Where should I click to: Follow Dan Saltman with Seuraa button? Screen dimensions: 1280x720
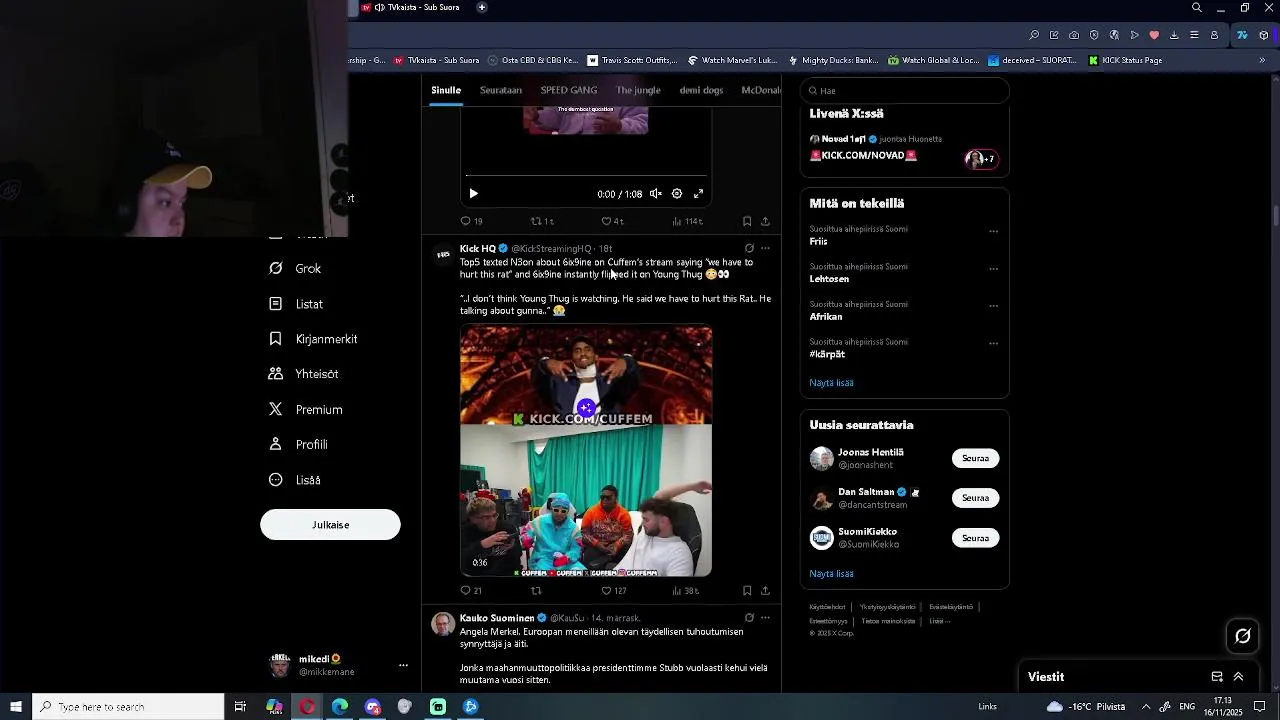[975, 498]
